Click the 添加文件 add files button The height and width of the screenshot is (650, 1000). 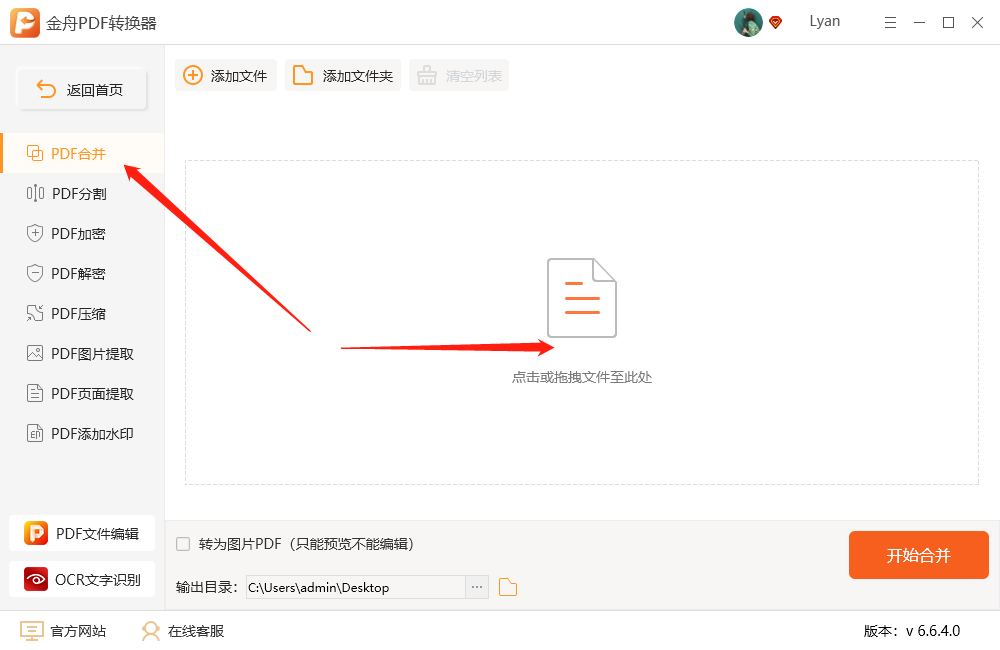225,74
